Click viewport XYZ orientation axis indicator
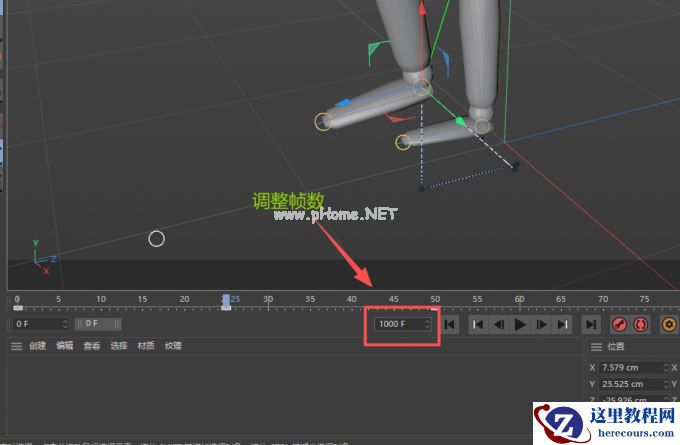Screen dimensions: 680x445 click(x=42, y=258)
